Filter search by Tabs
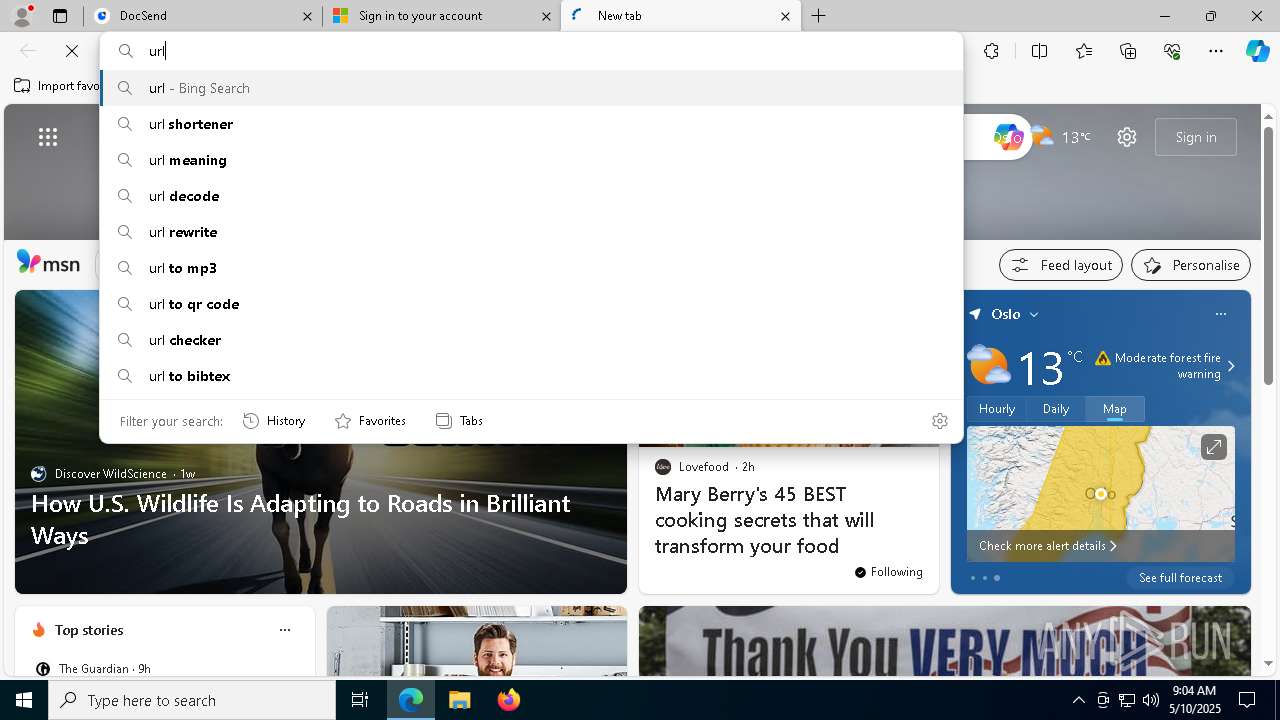This screenshot has height=720, width=1280. [459, 421]
